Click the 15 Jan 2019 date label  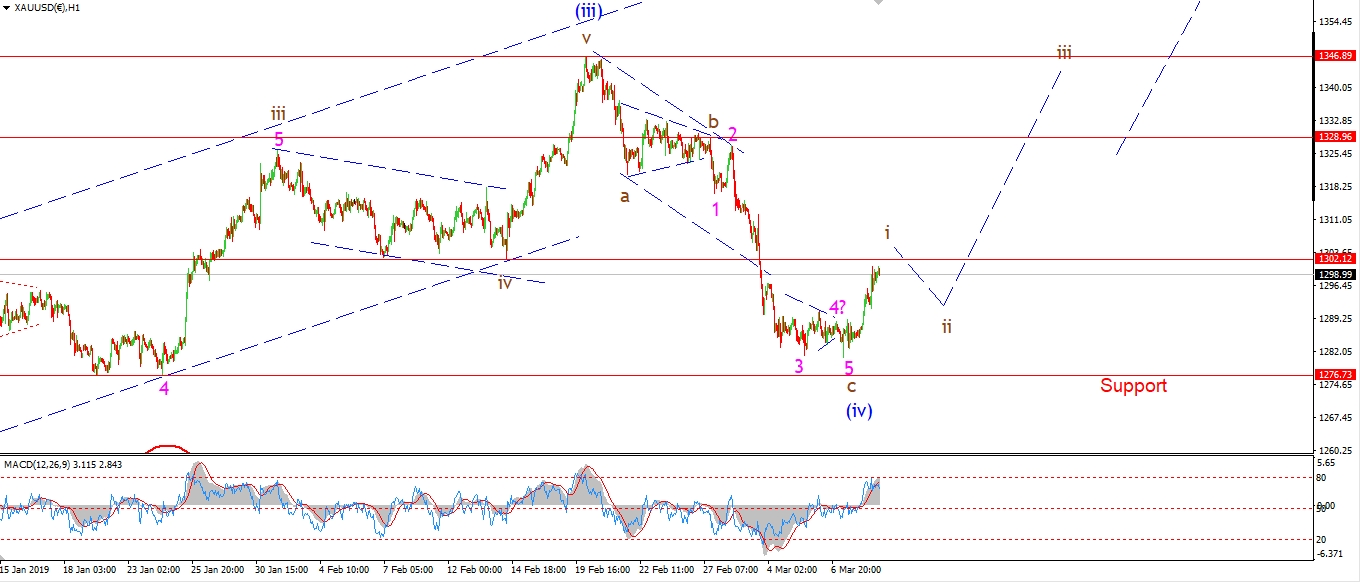31,570
